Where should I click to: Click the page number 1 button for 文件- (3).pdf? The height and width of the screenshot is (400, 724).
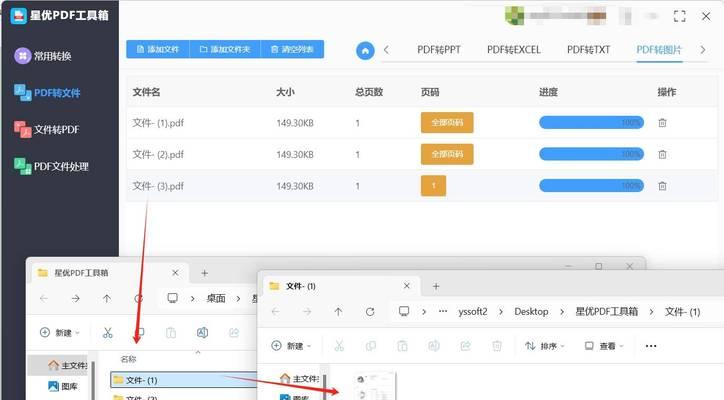433,186
